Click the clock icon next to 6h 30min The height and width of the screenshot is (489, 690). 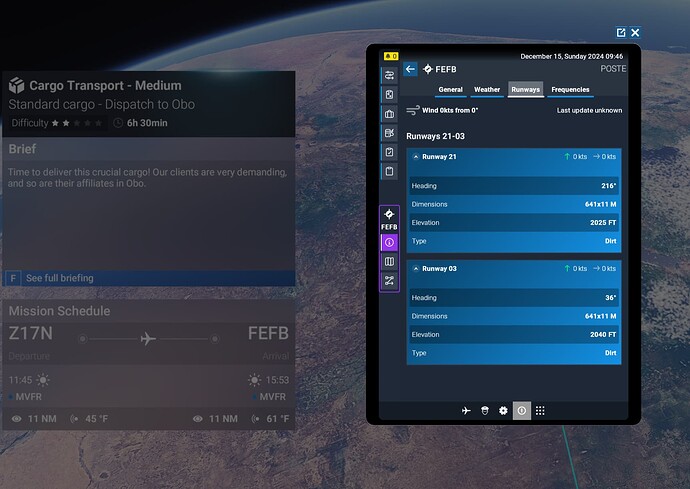point(118,123)
